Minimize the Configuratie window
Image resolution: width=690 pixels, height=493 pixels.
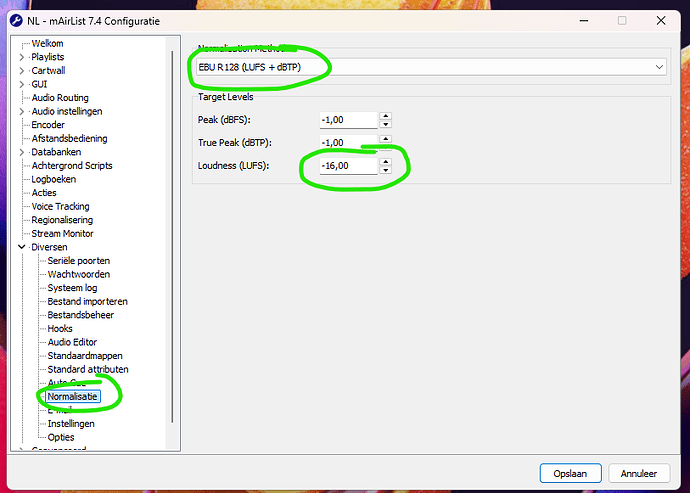(584, 21)
